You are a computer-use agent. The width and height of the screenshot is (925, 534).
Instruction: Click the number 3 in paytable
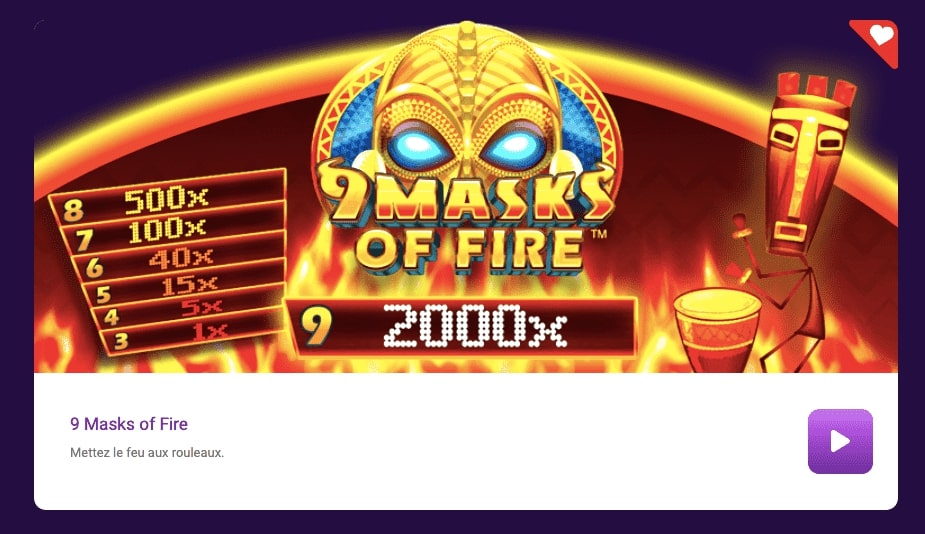tap(122, 341)
